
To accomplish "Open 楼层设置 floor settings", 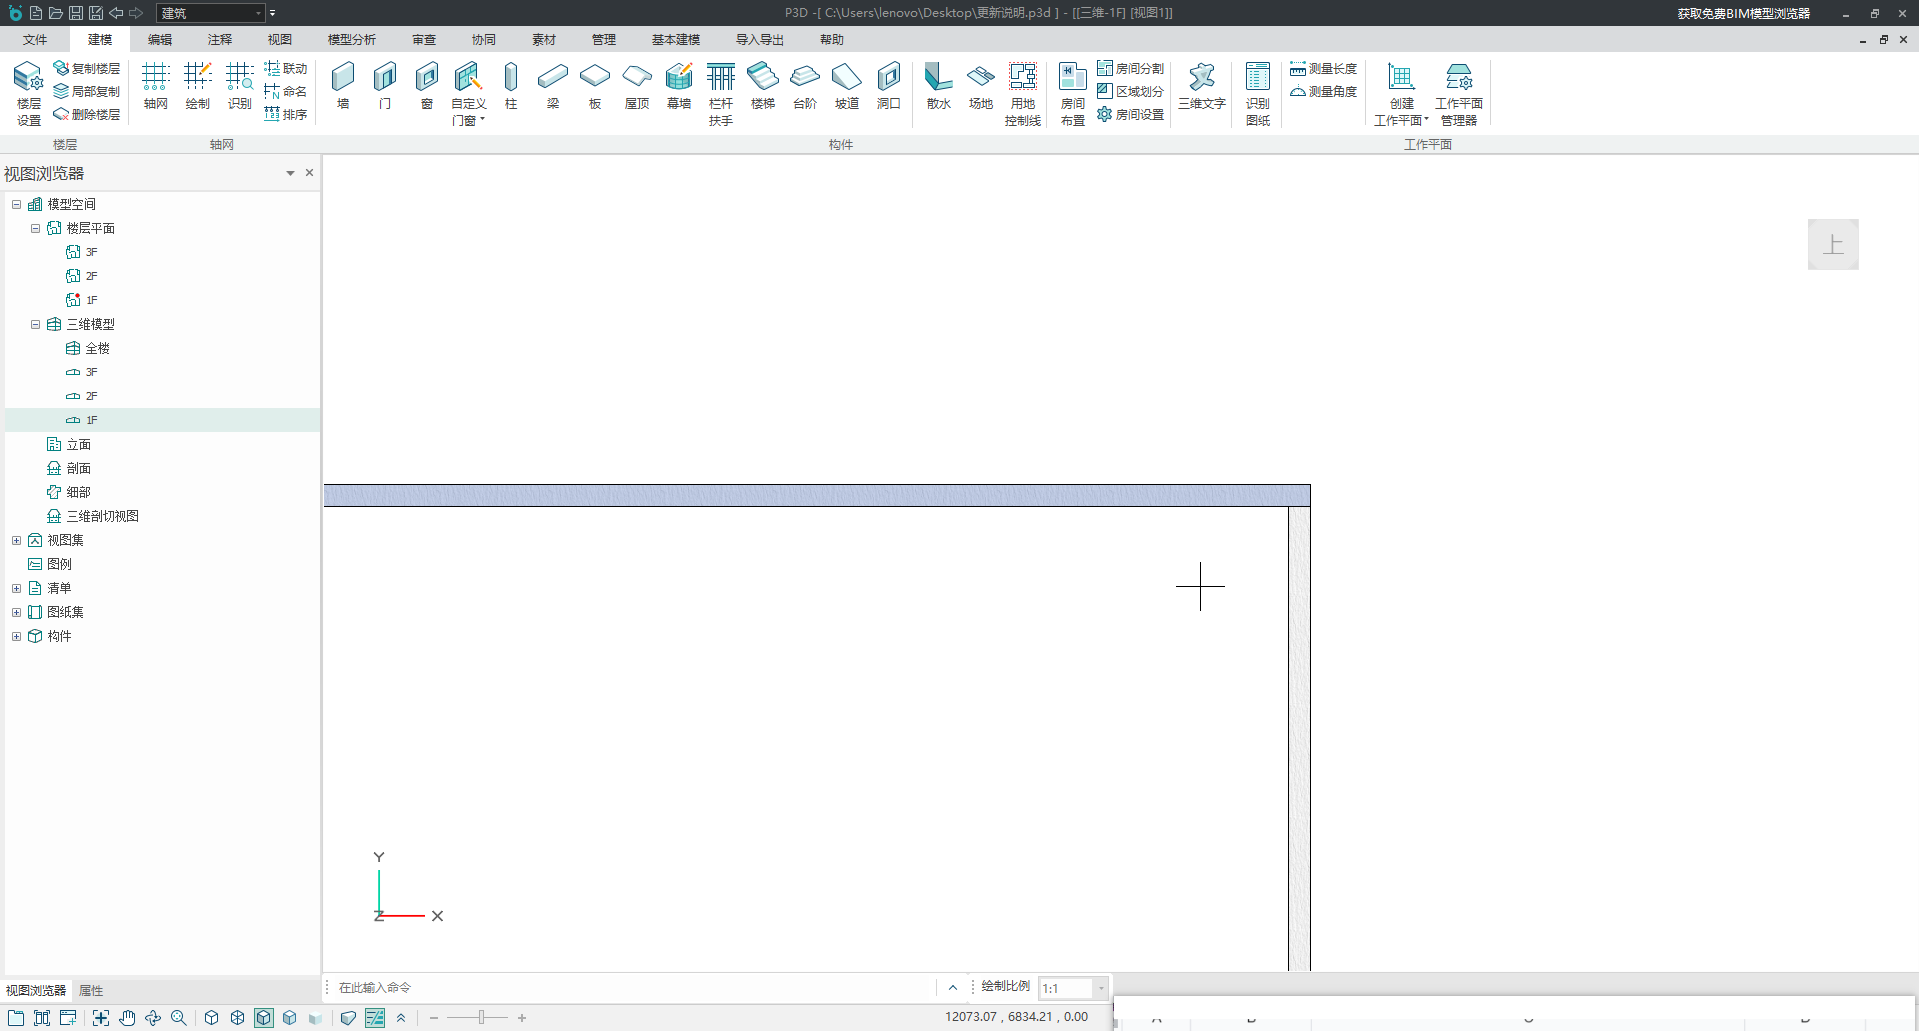I will point(28,93).
